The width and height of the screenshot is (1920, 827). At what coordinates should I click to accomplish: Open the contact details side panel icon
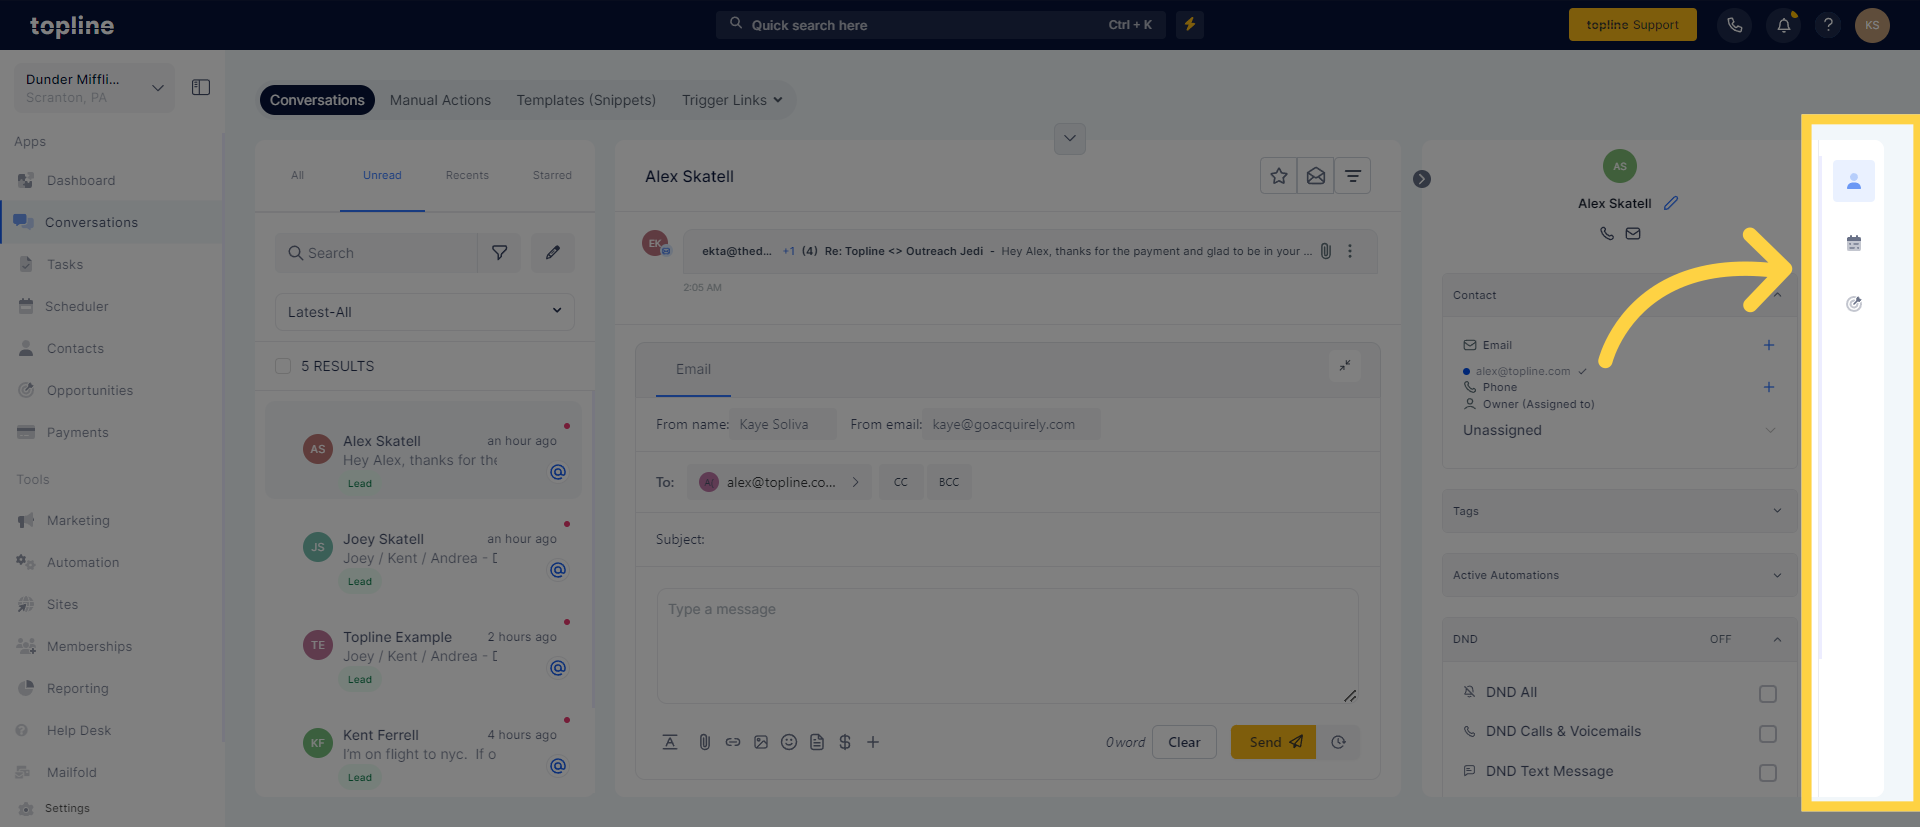pyautogui.click(x=1853, y=181)
